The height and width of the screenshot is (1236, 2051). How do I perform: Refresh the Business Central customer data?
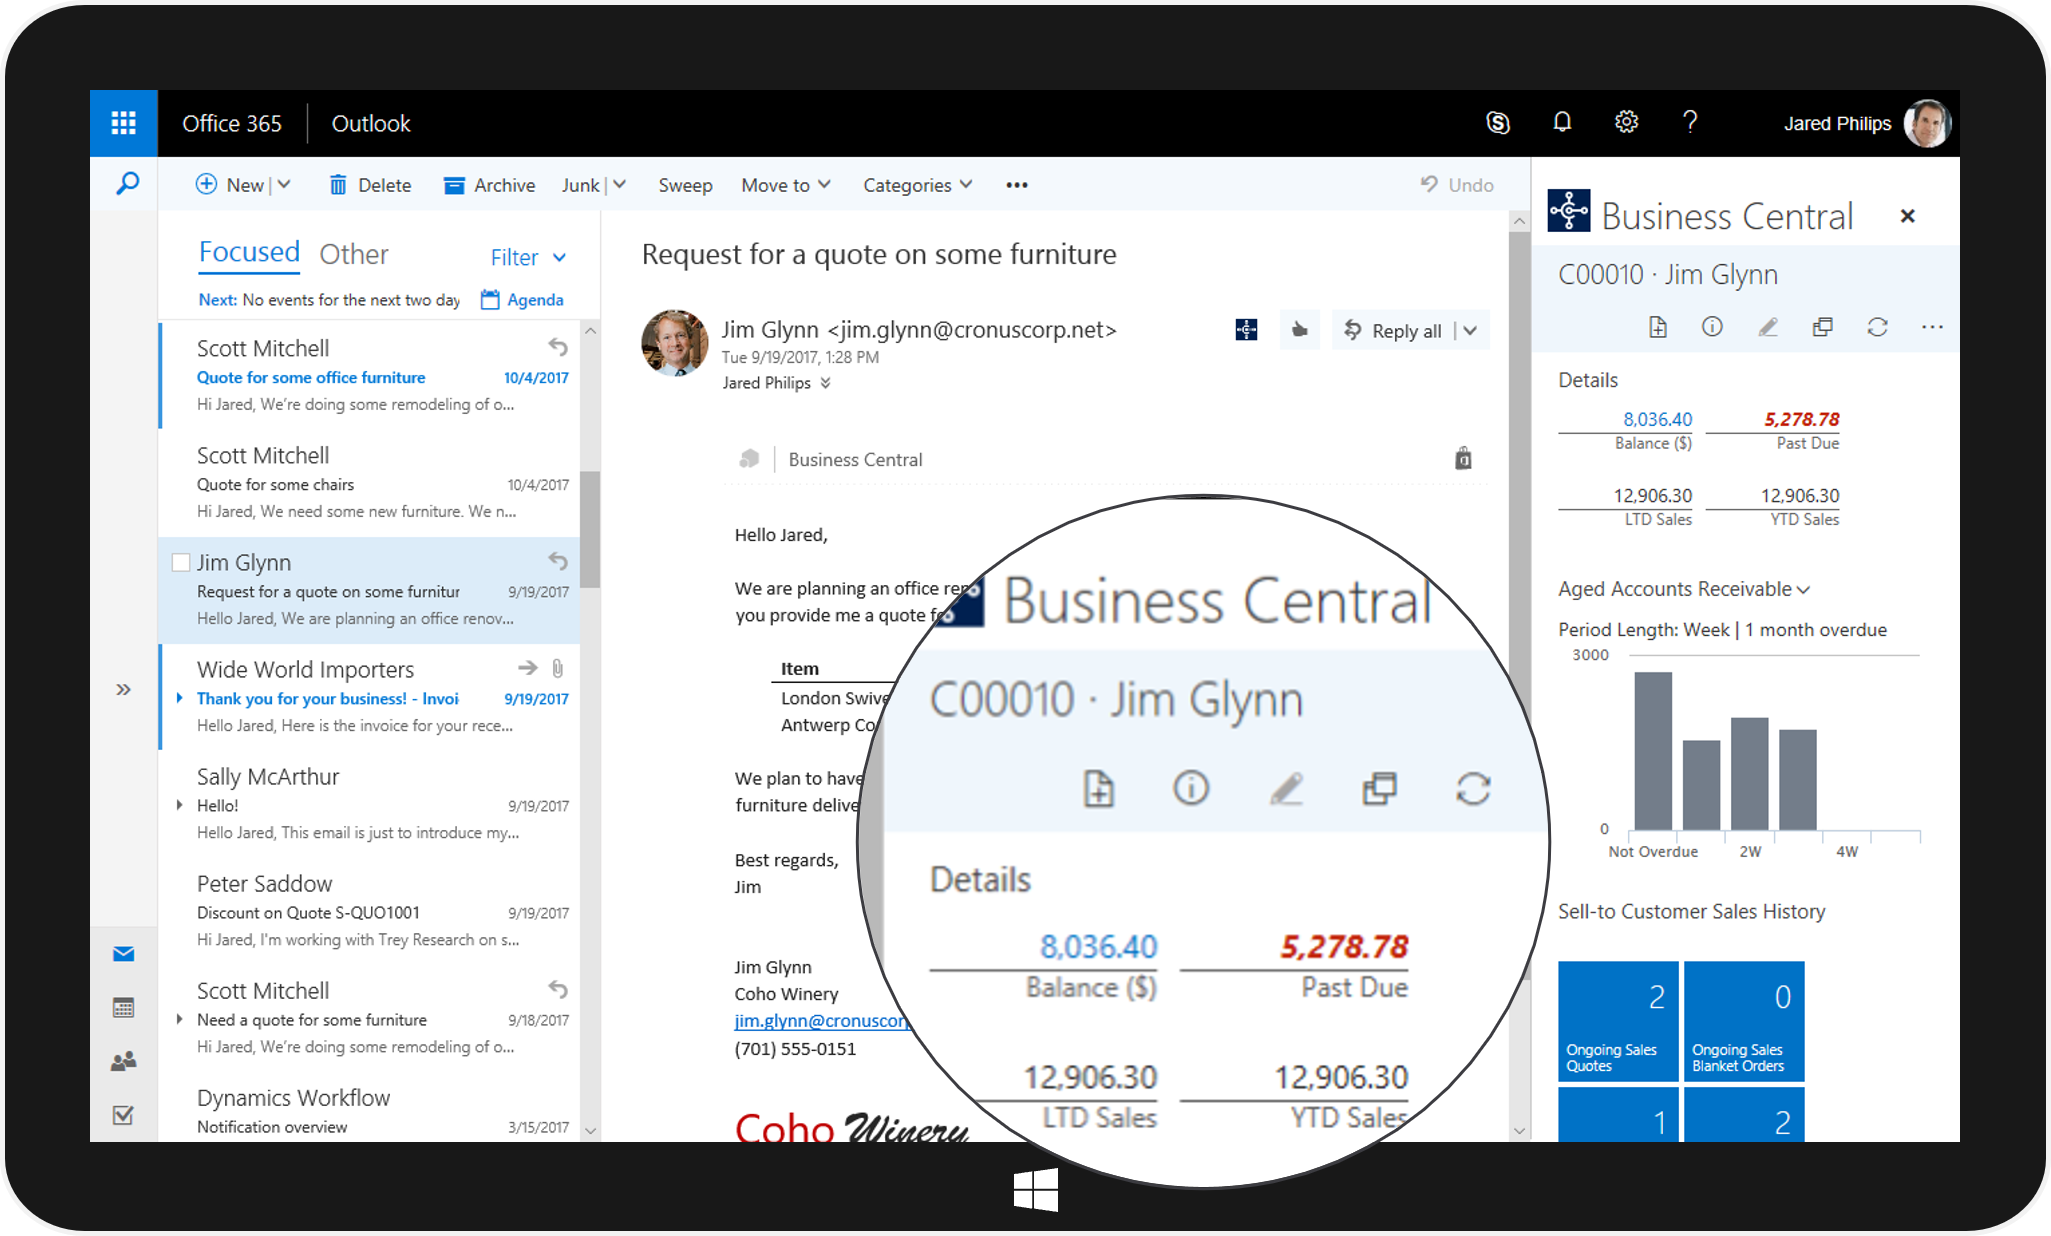1878,327
